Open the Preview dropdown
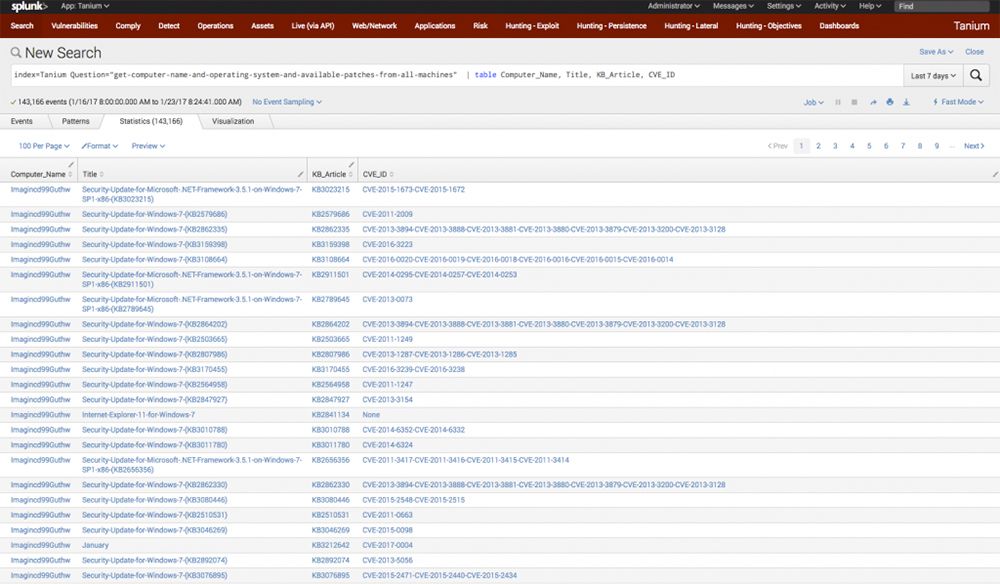The width and height of the screenshot is (1000, 584). (149, 146)
